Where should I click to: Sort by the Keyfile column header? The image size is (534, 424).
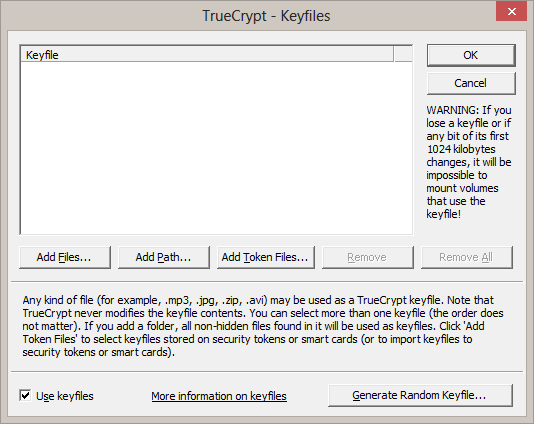click(x=207, y=54)
